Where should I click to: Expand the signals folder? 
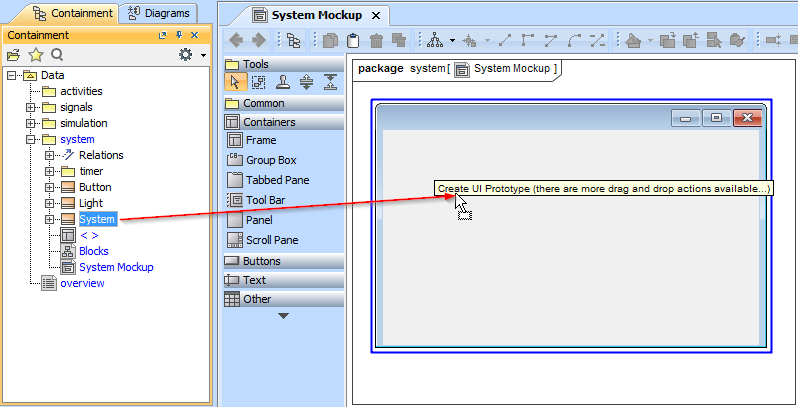click(x=31, y=107)
